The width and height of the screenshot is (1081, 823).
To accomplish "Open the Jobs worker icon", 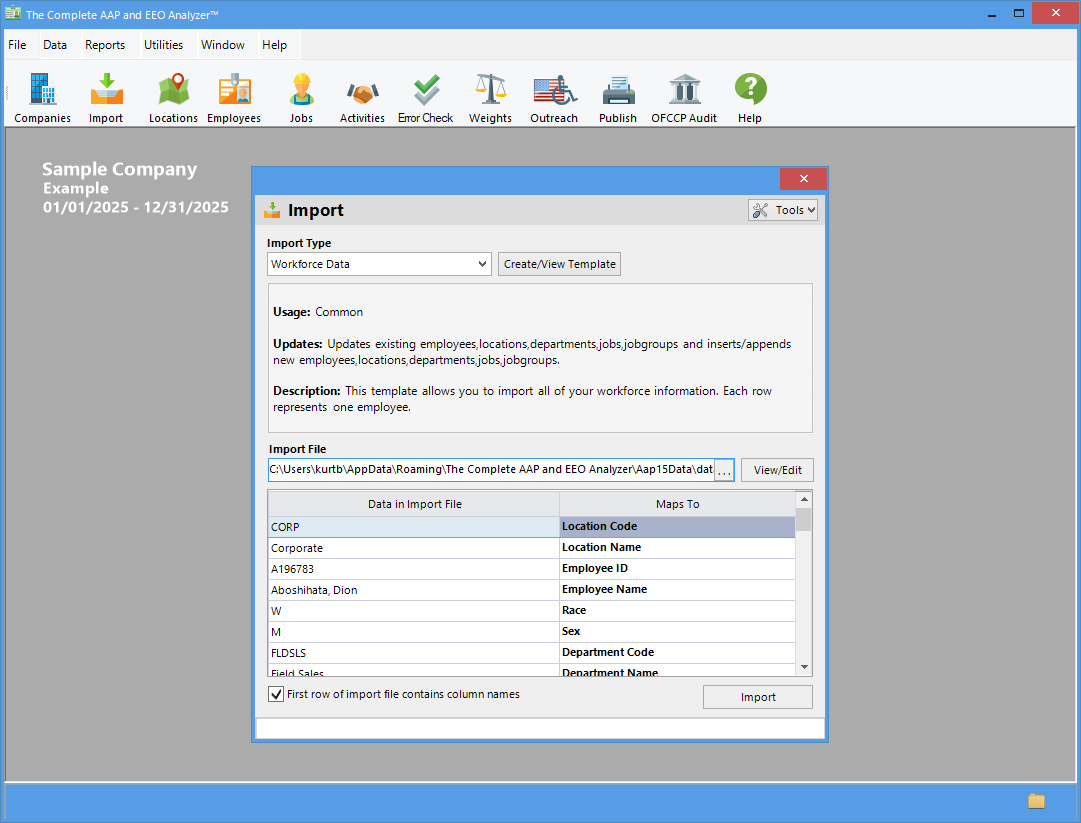I will (x=301, y=98).
